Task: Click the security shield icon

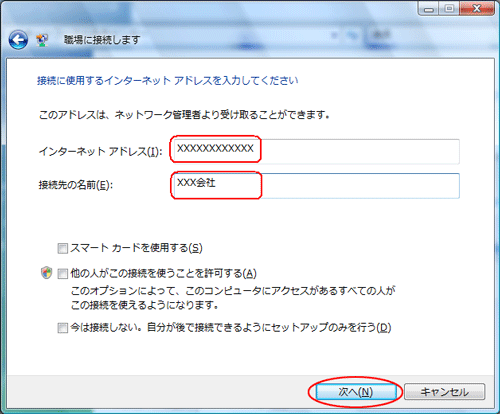Action: pos(46,273)
